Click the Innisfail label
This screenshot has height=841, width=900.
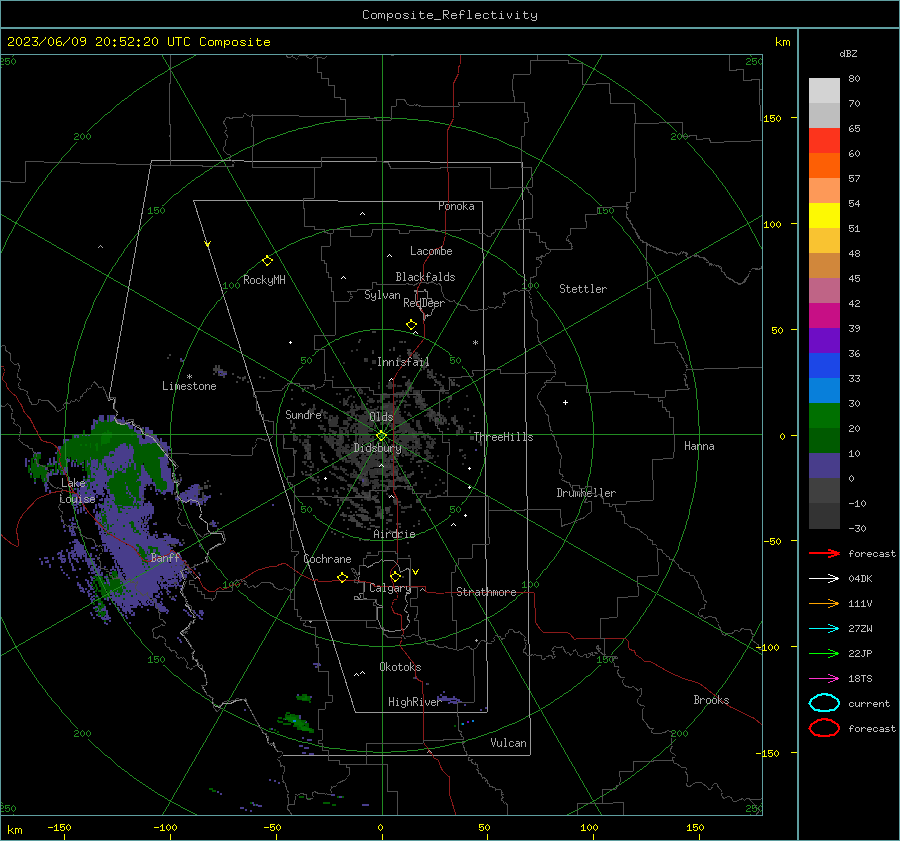pos(403,362)
